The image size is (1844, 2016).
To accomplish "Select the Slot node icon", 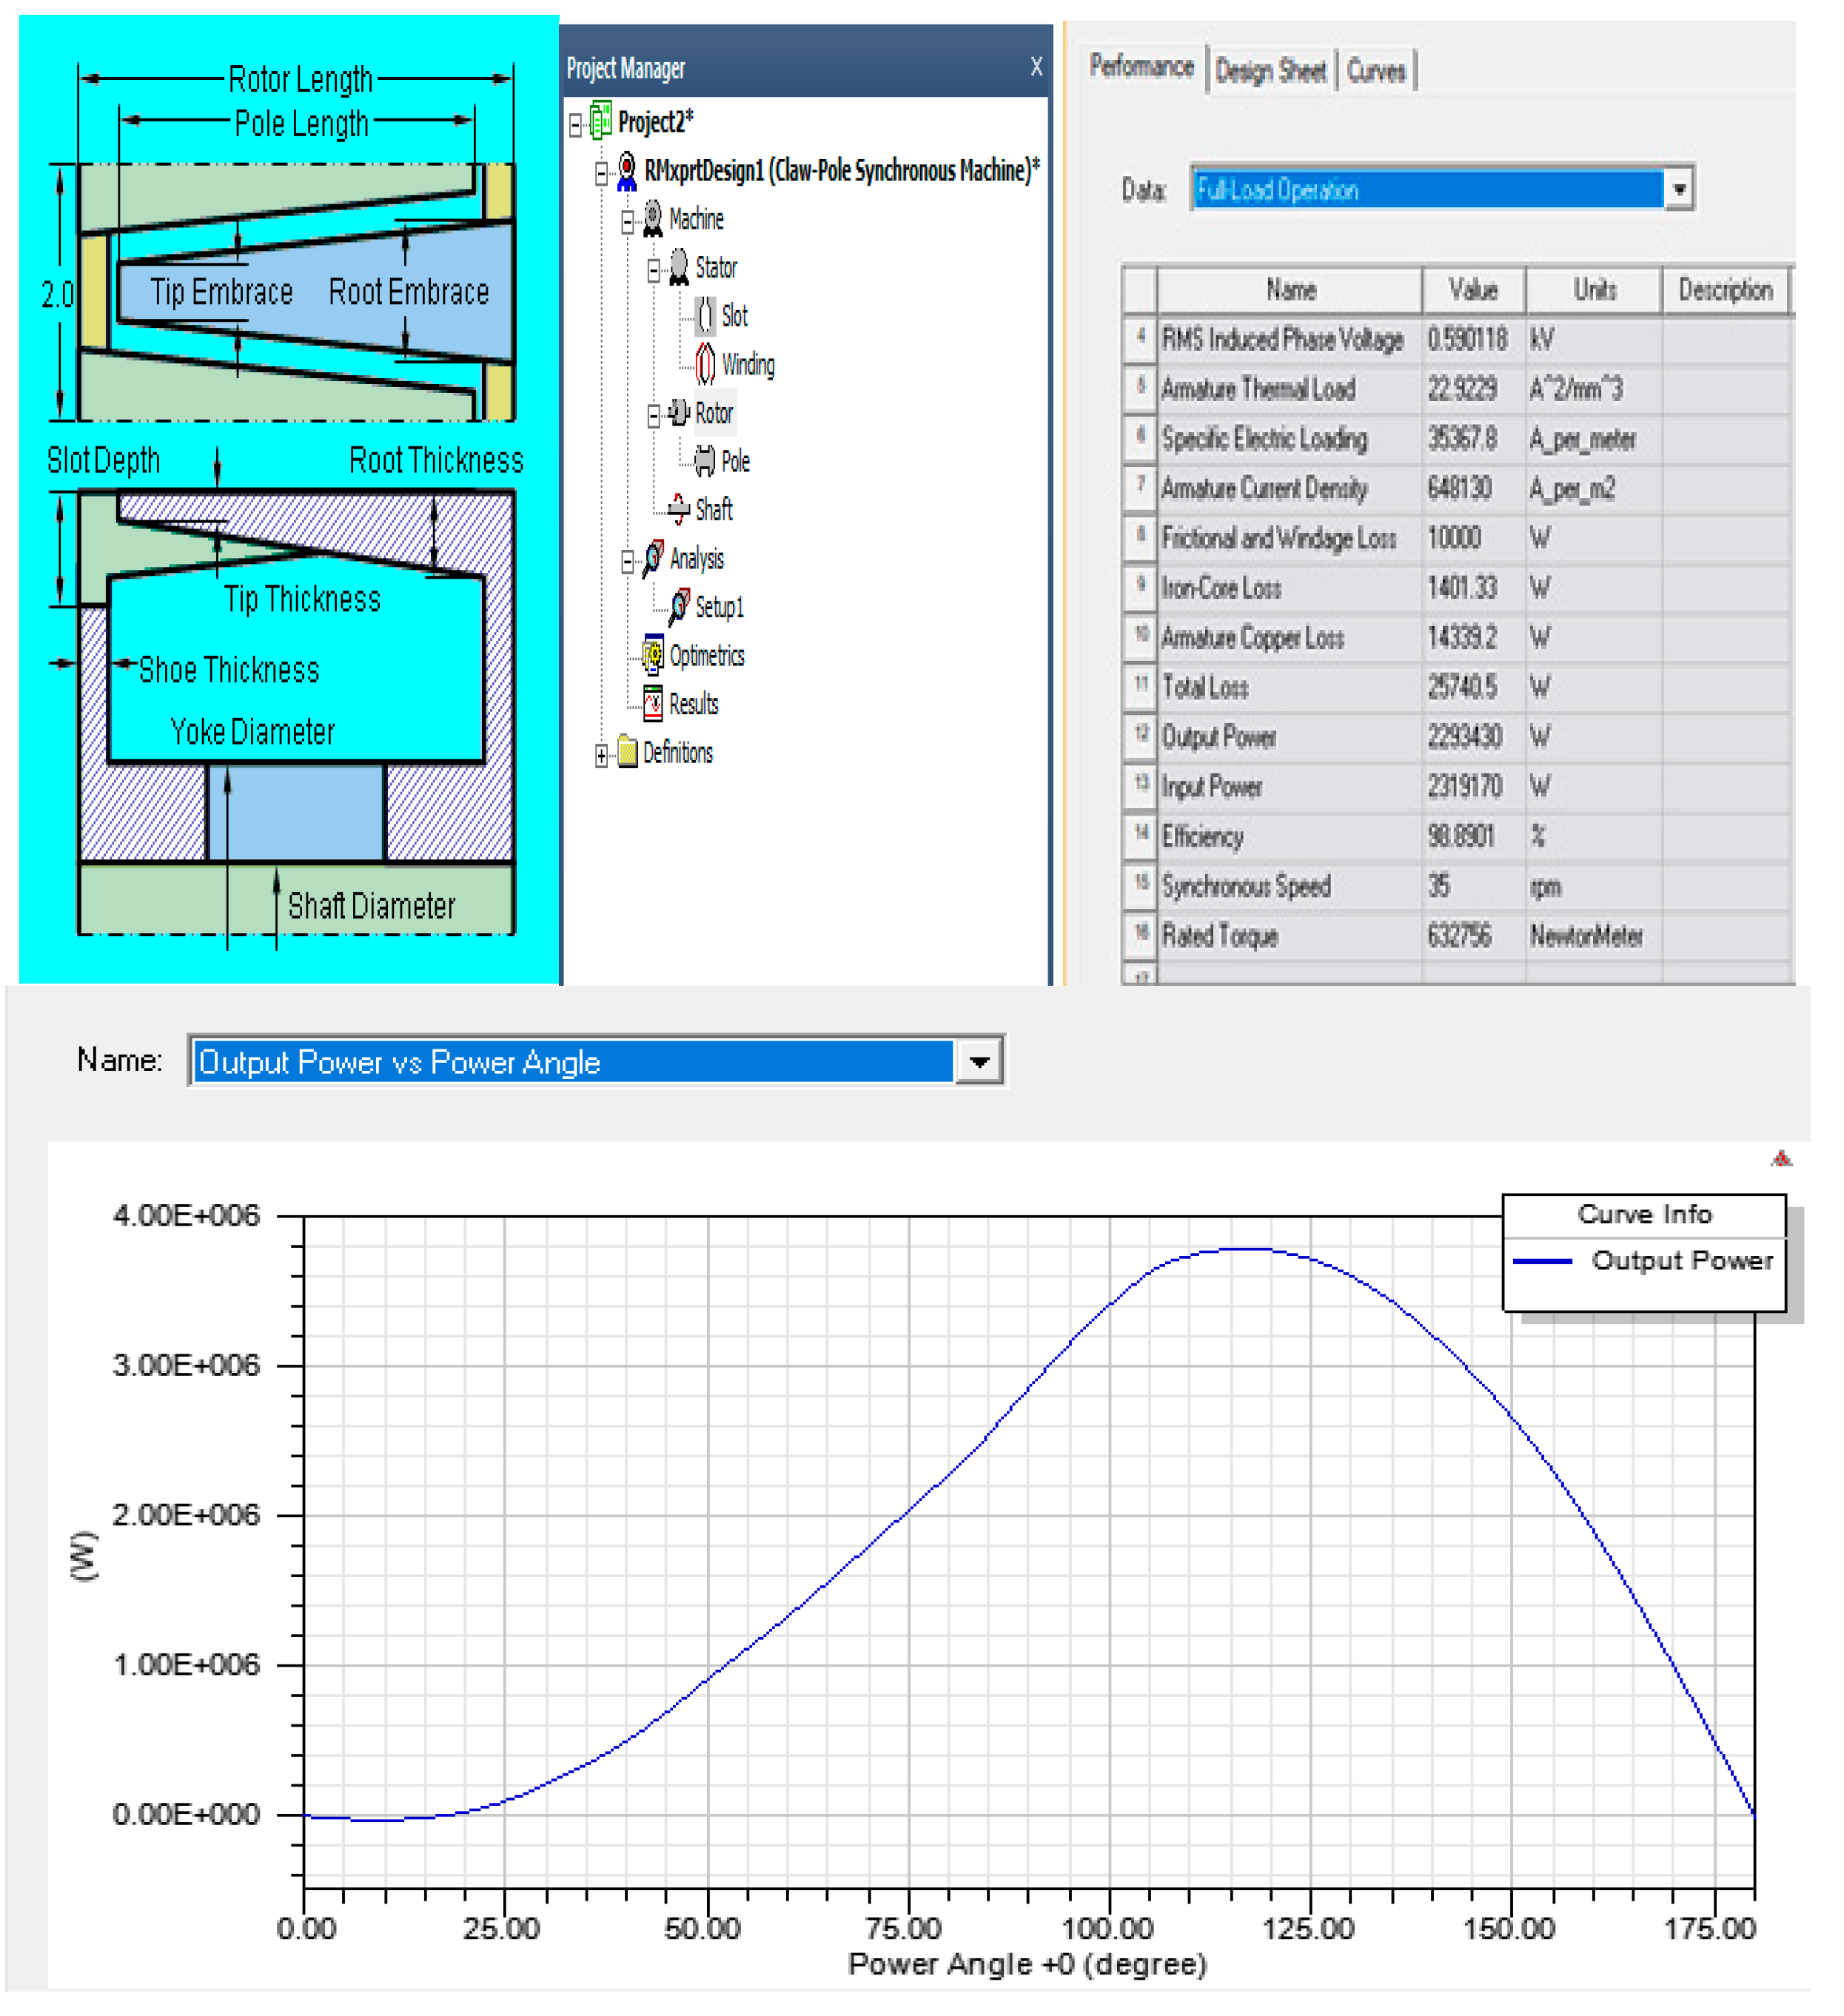I will [x=706, y=317].
